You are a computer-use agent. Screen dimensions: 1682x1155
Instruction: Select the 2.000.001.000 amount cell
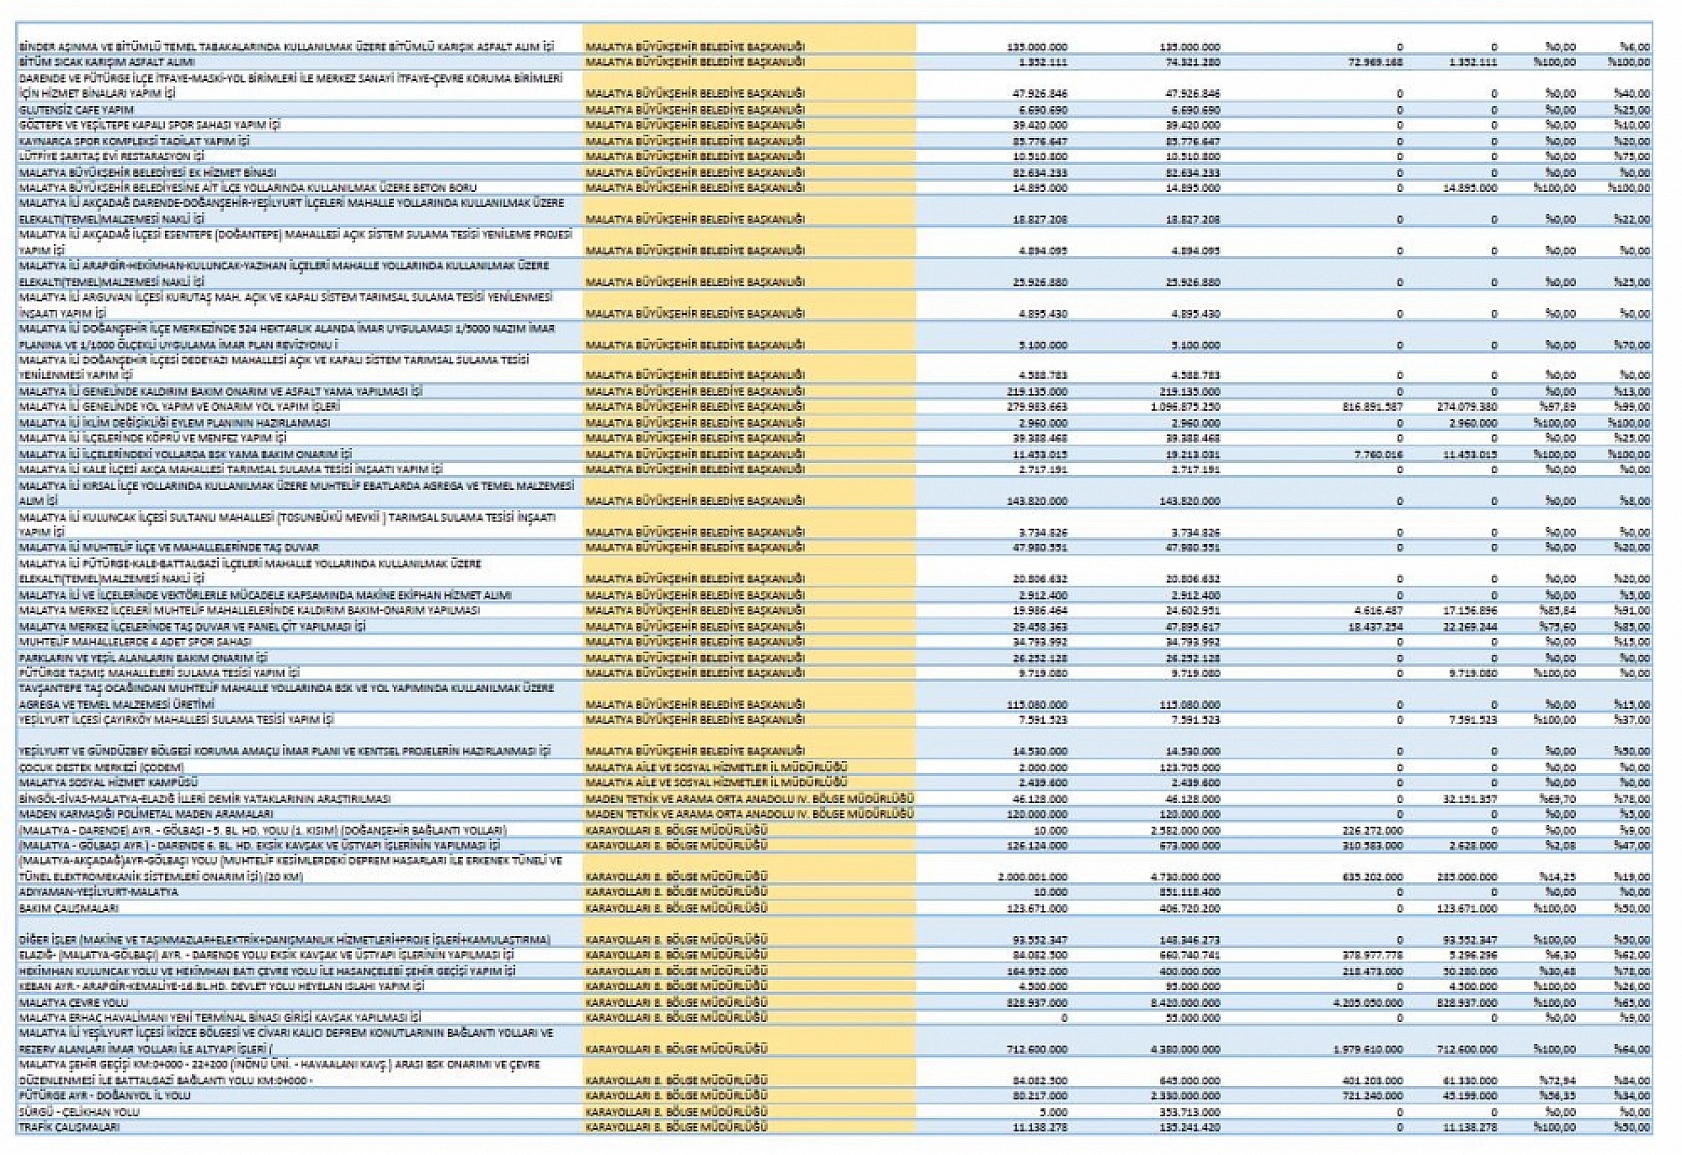[1032, 877]
